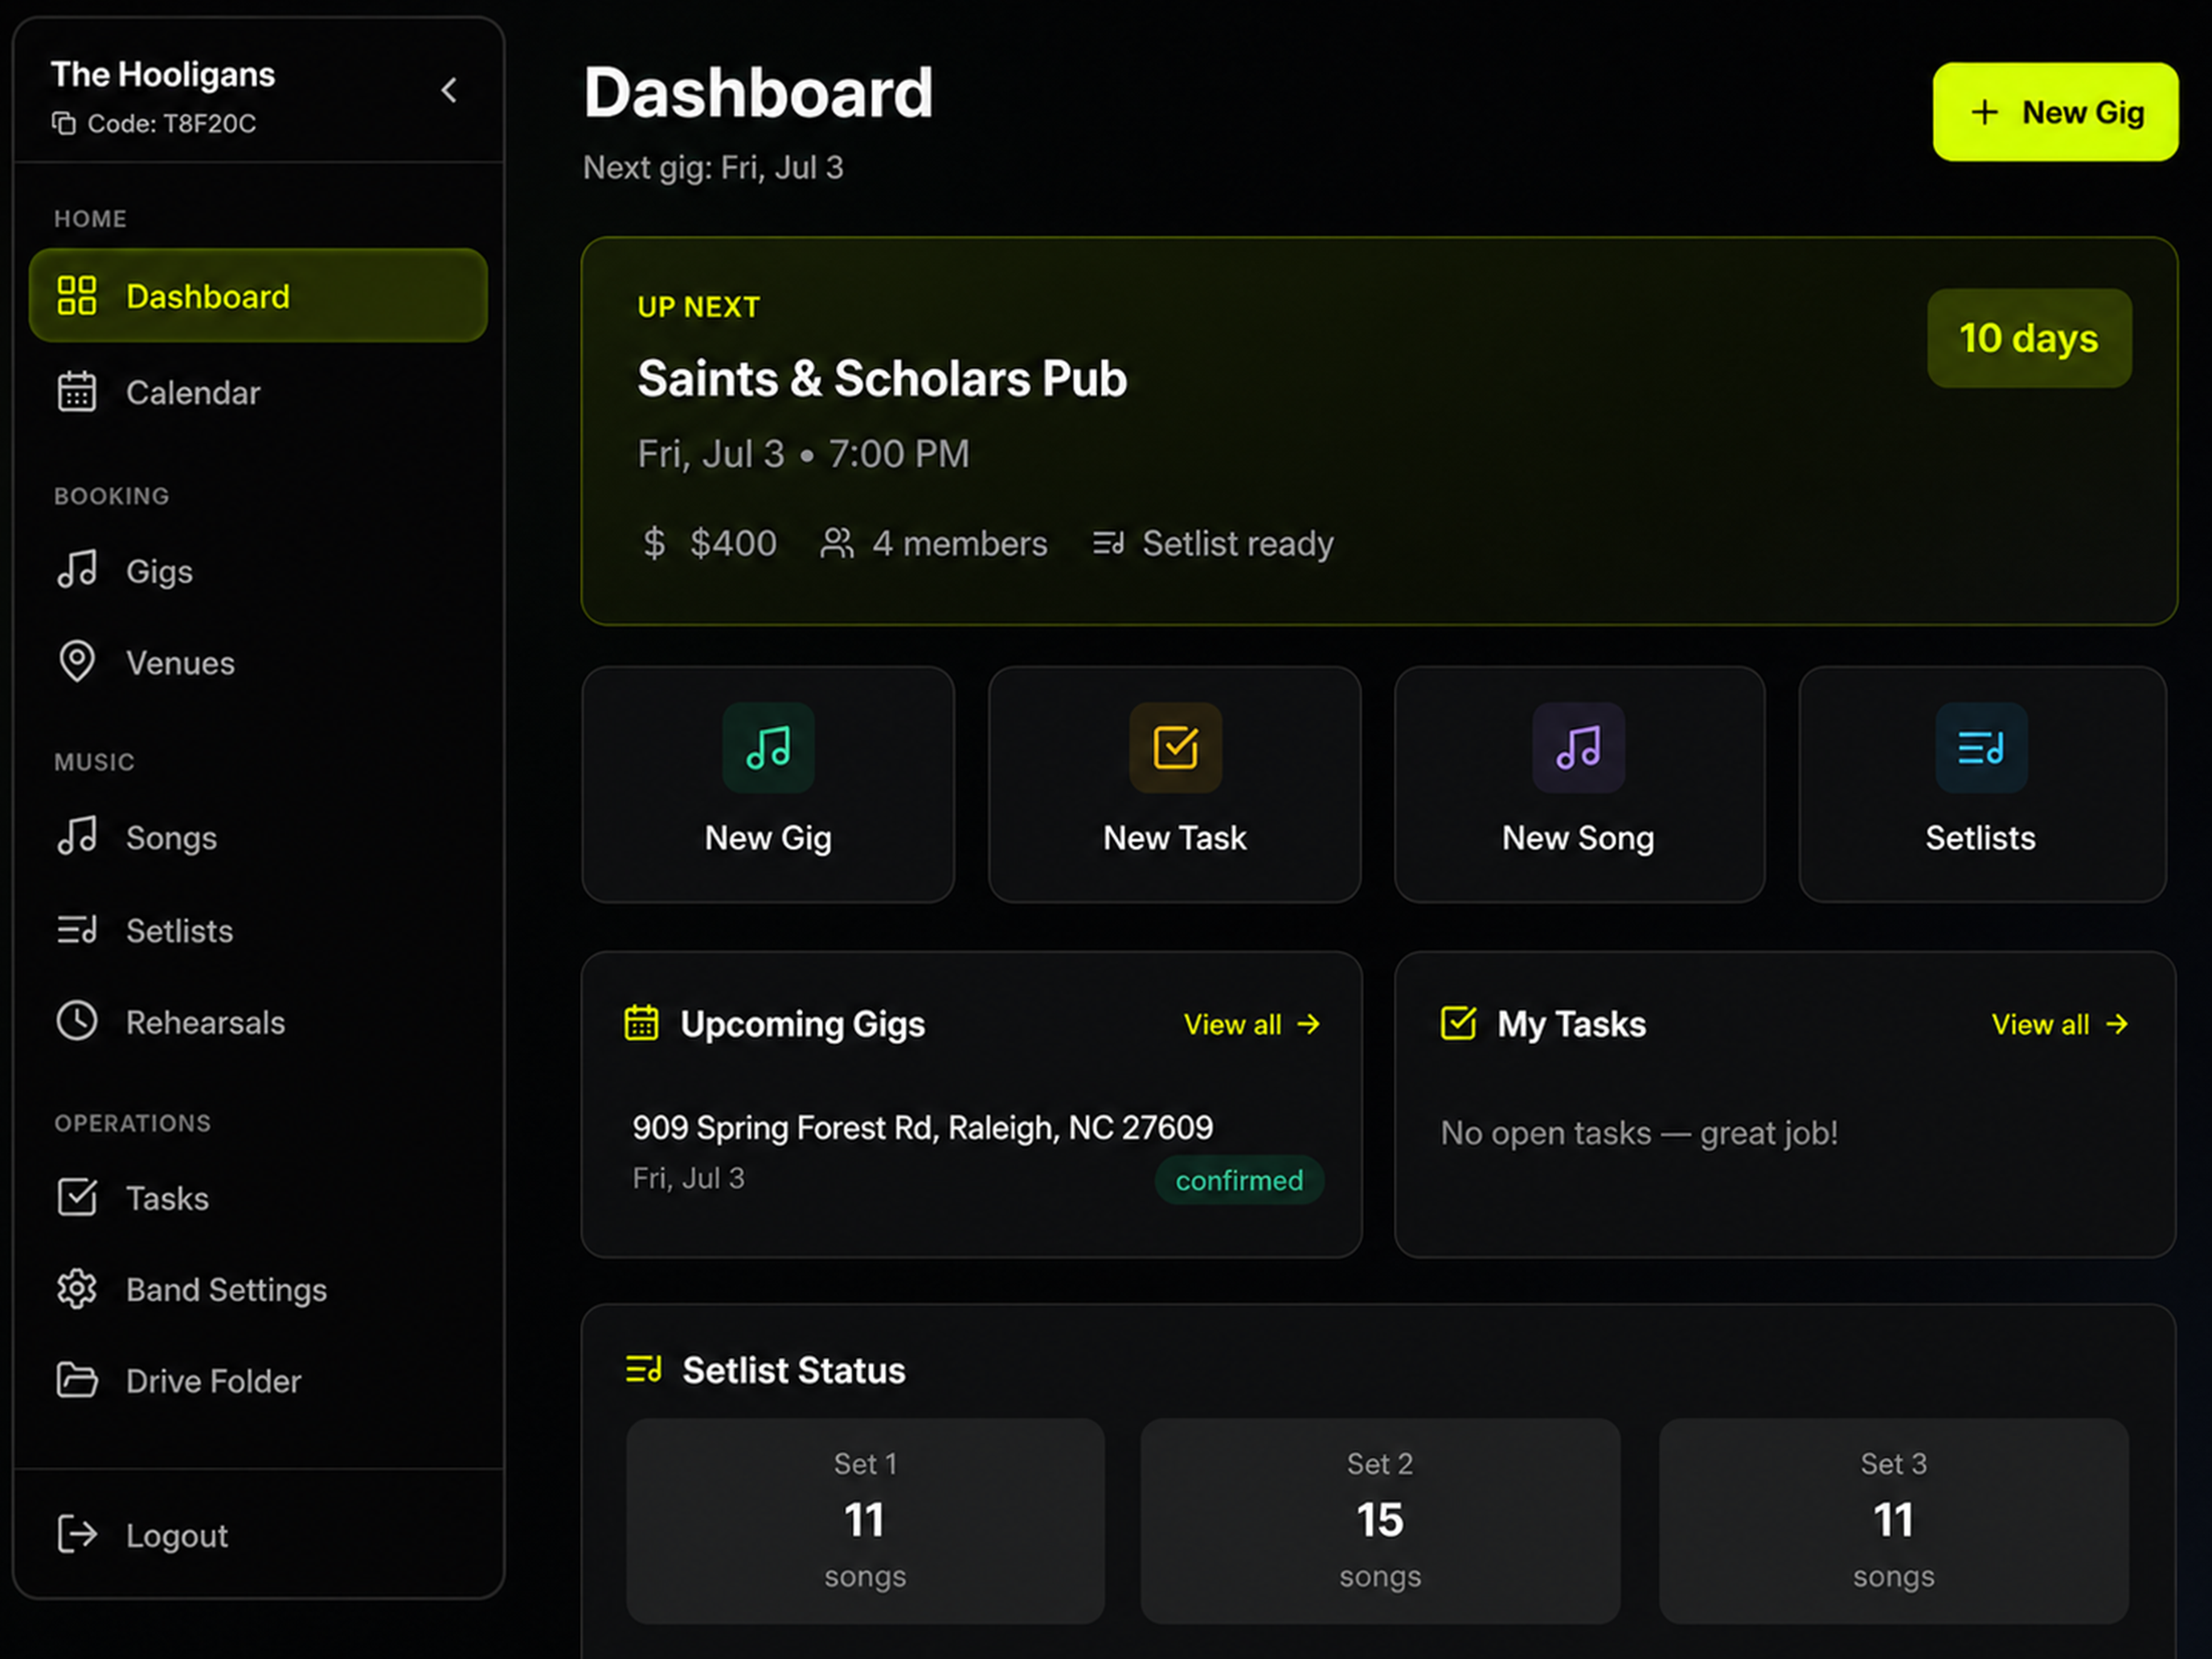Image resolution: width=2212 pixels, height=1659 pixels.
Task: Log out using the Logout item
Action: [x=258, y=1534]
